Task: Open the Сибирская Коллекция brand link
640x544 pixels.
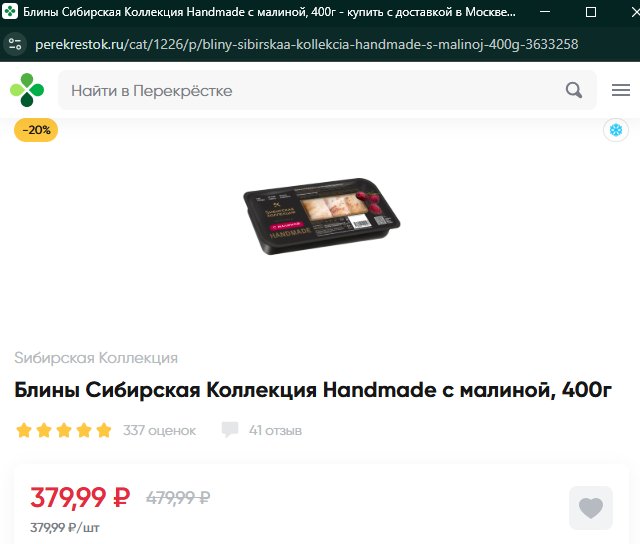Action: click(96, 358)
